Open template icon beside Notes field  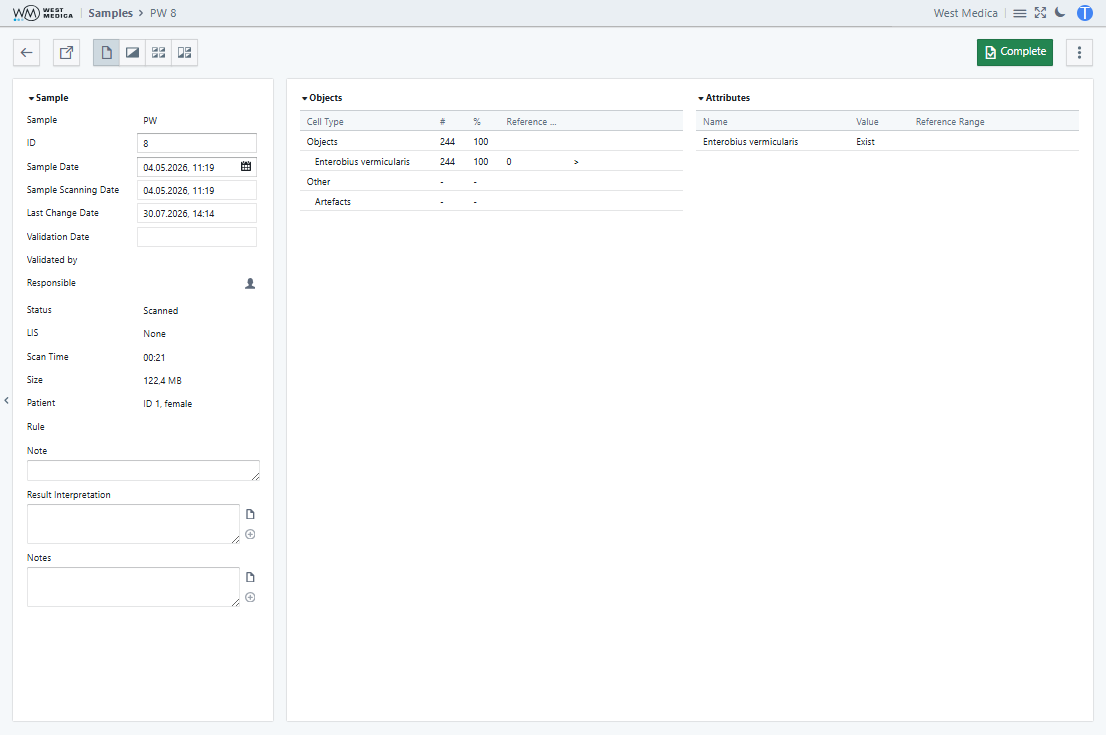tap(250, 577)
